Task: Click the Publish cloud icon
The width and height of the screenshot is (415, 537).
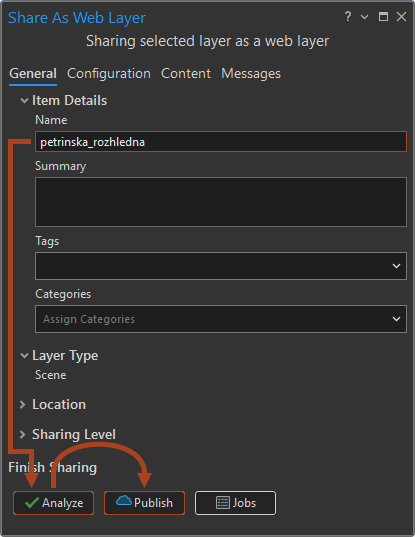Action: click(124, 501)
